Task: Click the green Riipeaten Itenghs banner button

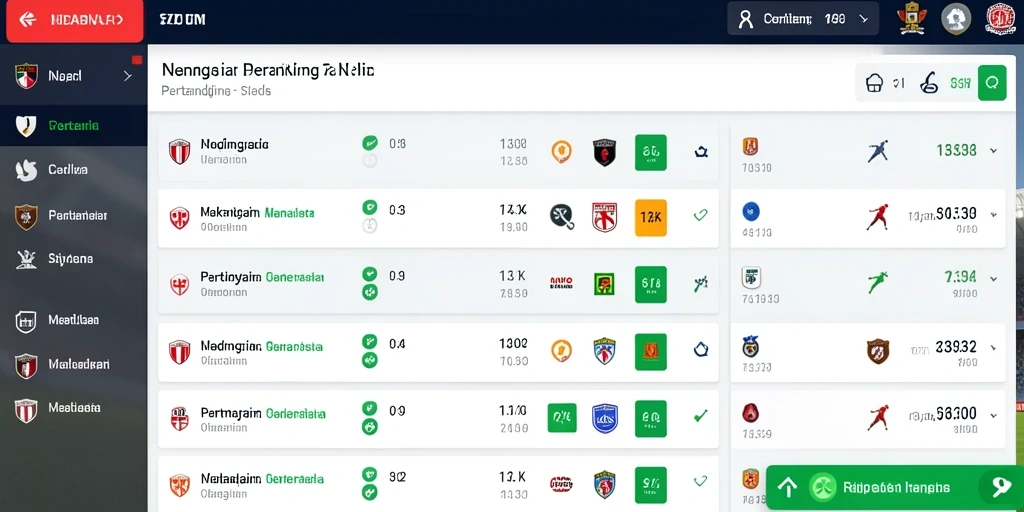Action: 895,487
